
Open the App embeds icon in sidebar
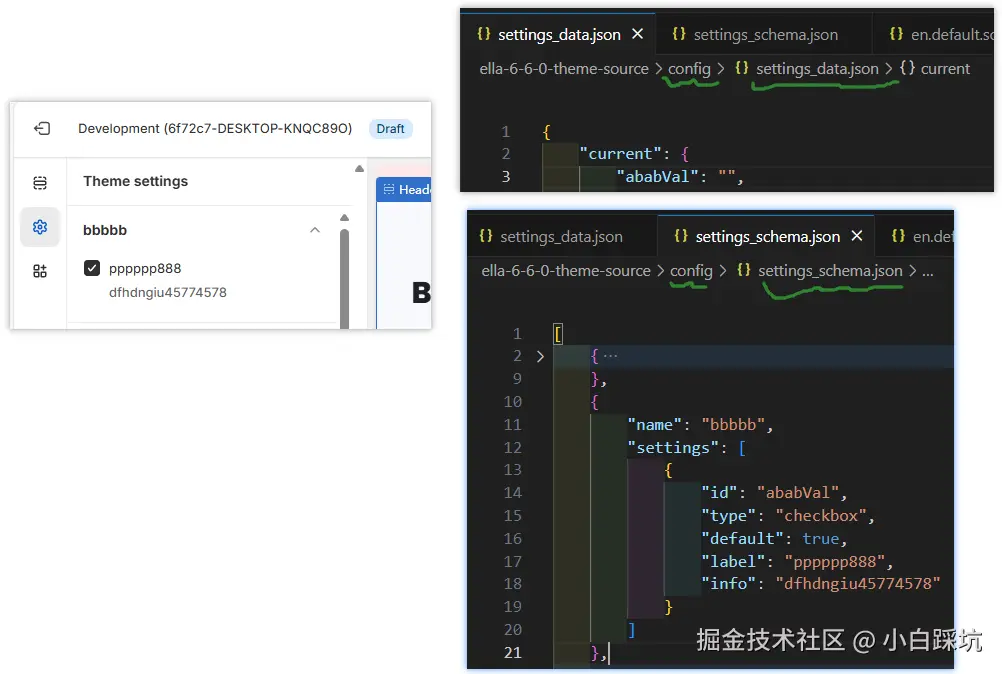coord(40,271)
